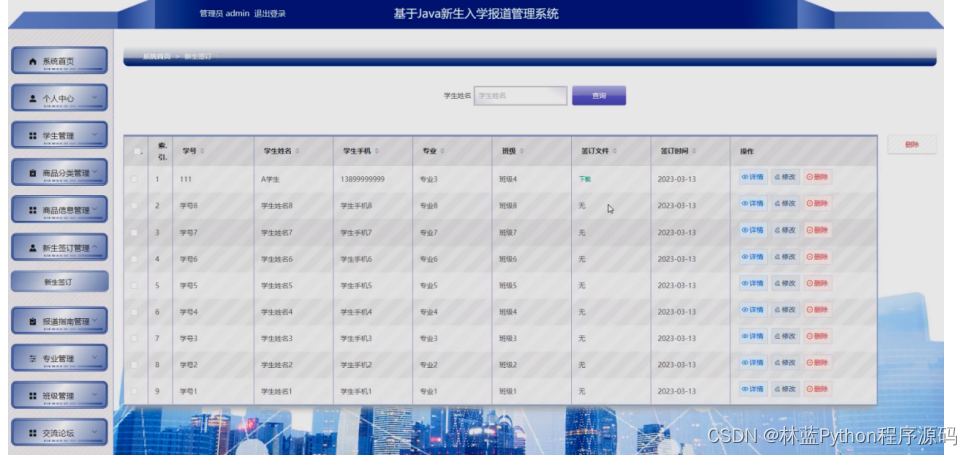The width and height of the screenshot is (972, 456).
Task: Click the 查询 search button
Action: tap(599, 95)
